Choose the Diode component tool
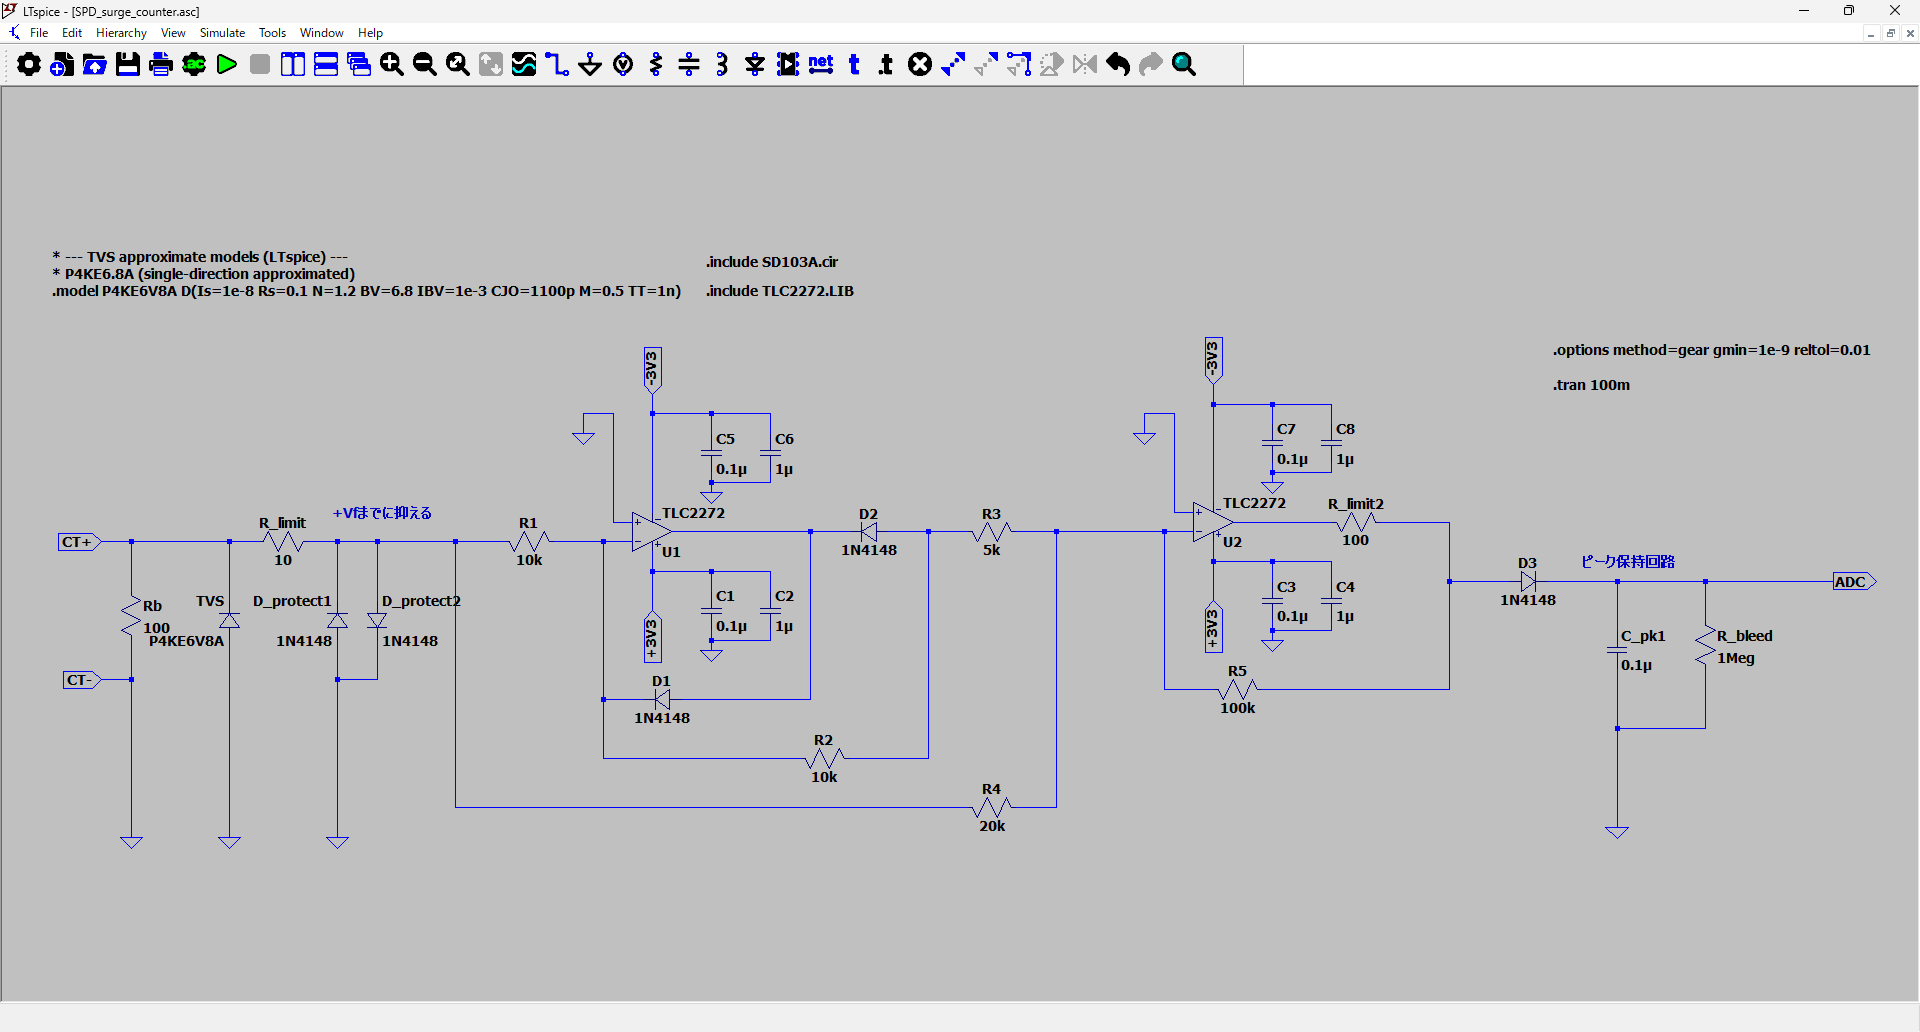1920x1032 pixels. (755, 65)
